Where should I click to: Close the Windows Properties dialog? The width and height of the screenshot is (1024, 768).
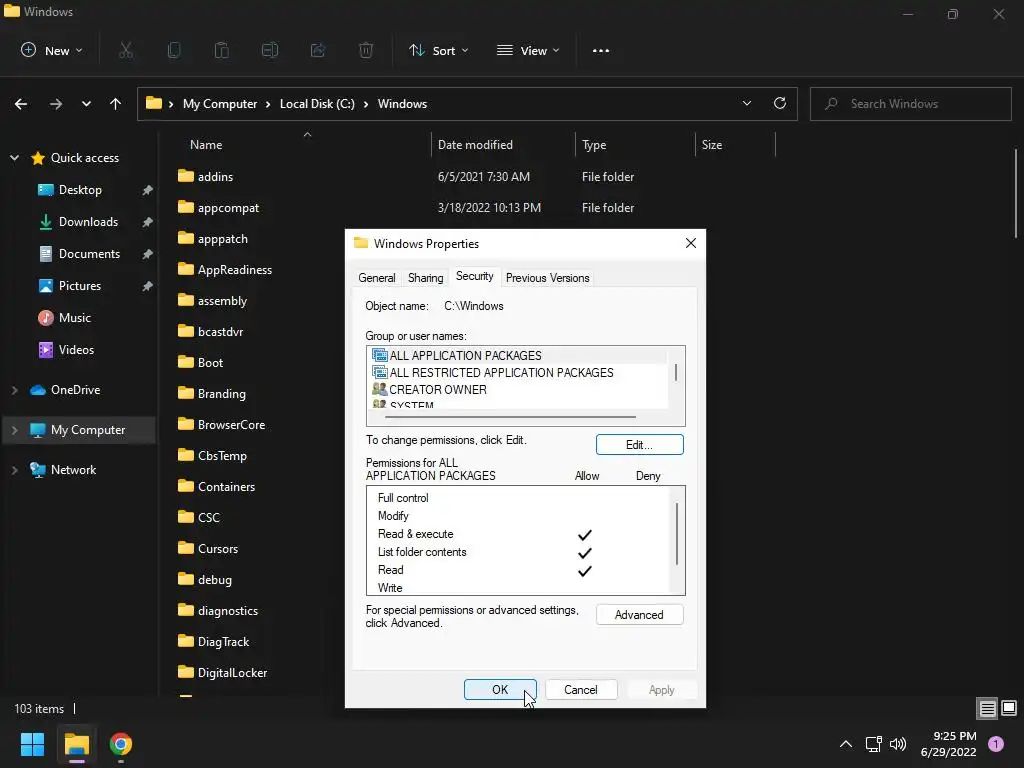691,244
